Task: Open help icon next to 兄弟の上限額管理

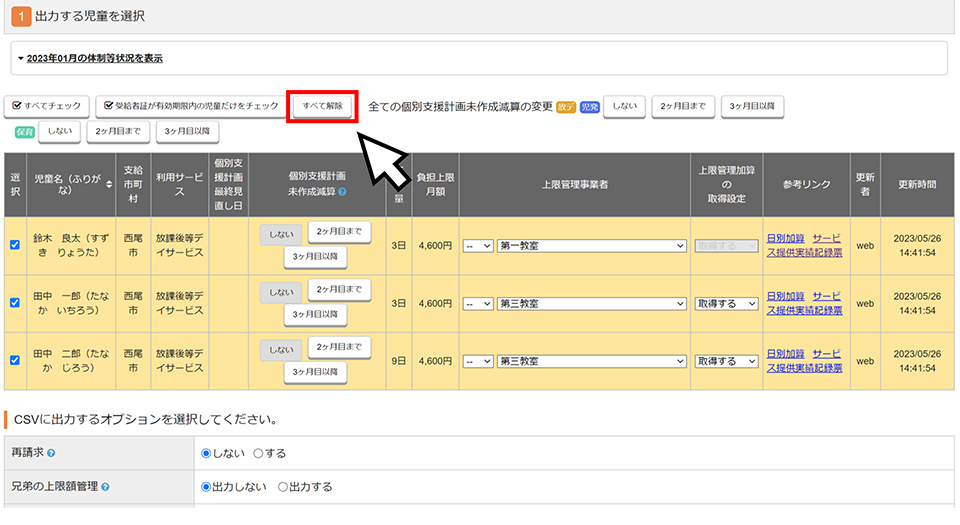Action: point(105,487)
